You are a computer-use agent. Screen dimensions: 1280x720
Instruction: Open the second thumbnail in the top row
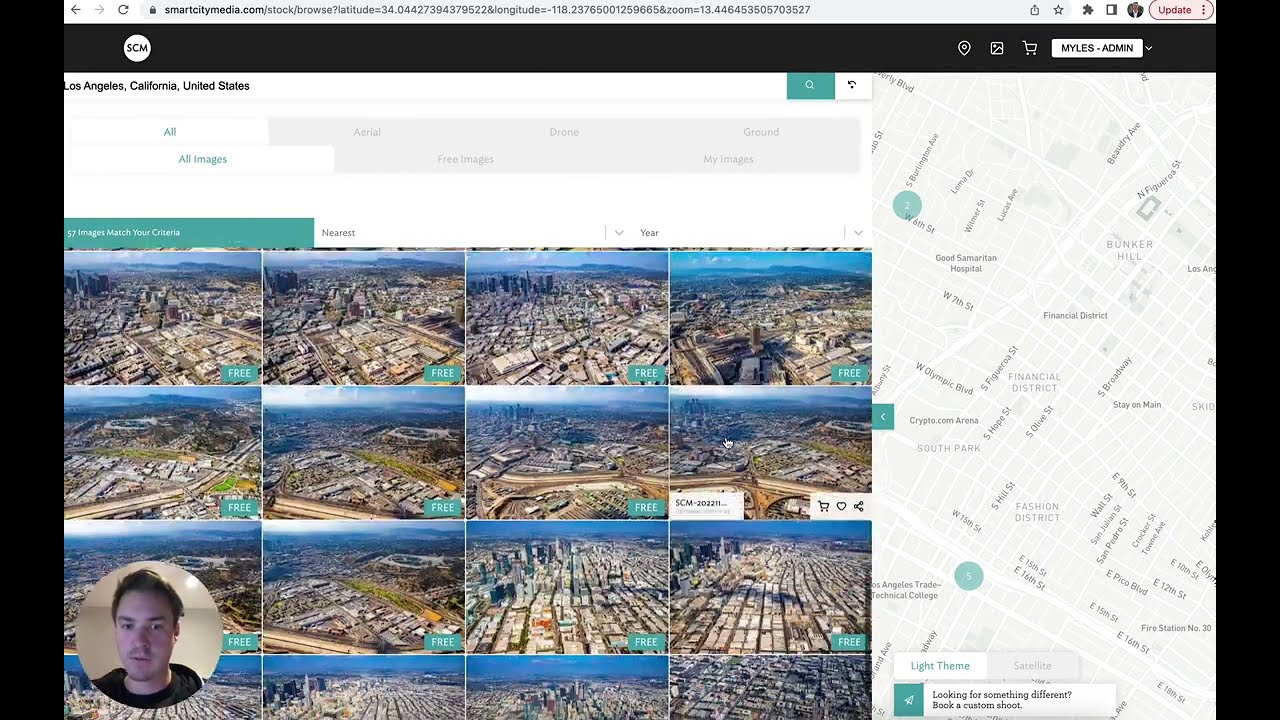click(364, 318)
